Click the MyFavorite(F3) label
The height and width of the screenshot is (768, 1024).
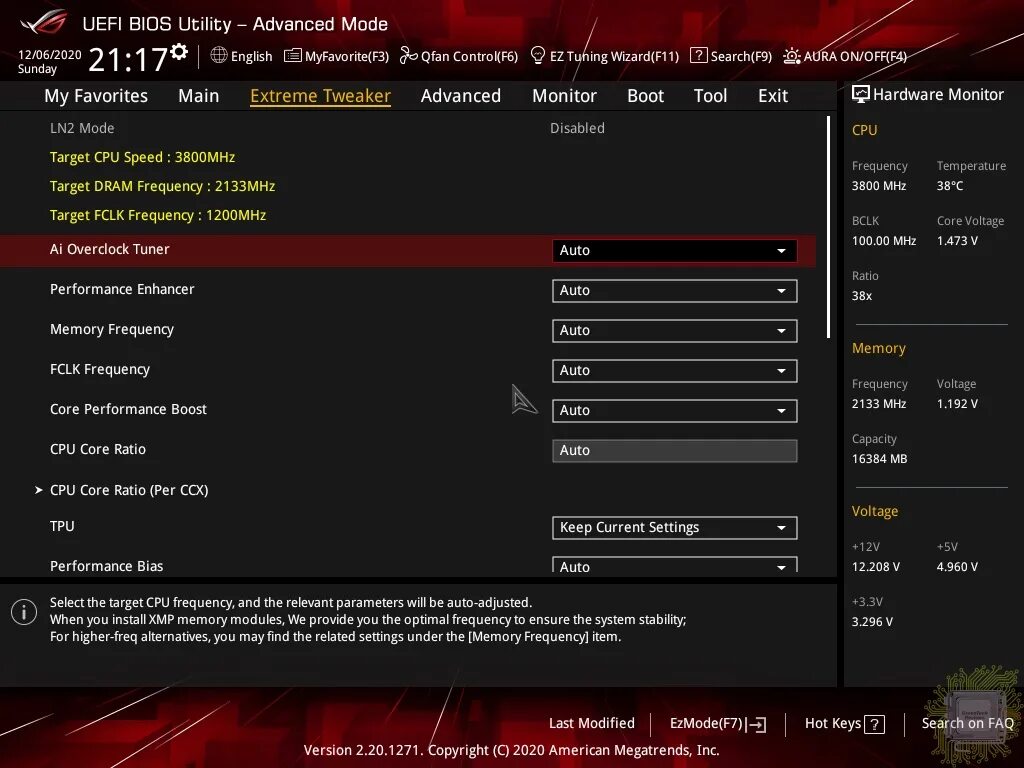coord(347,56)
